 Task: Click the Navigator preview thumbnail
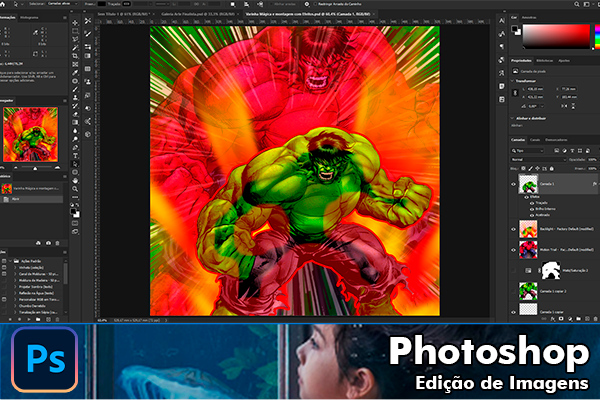coord(31,134)
